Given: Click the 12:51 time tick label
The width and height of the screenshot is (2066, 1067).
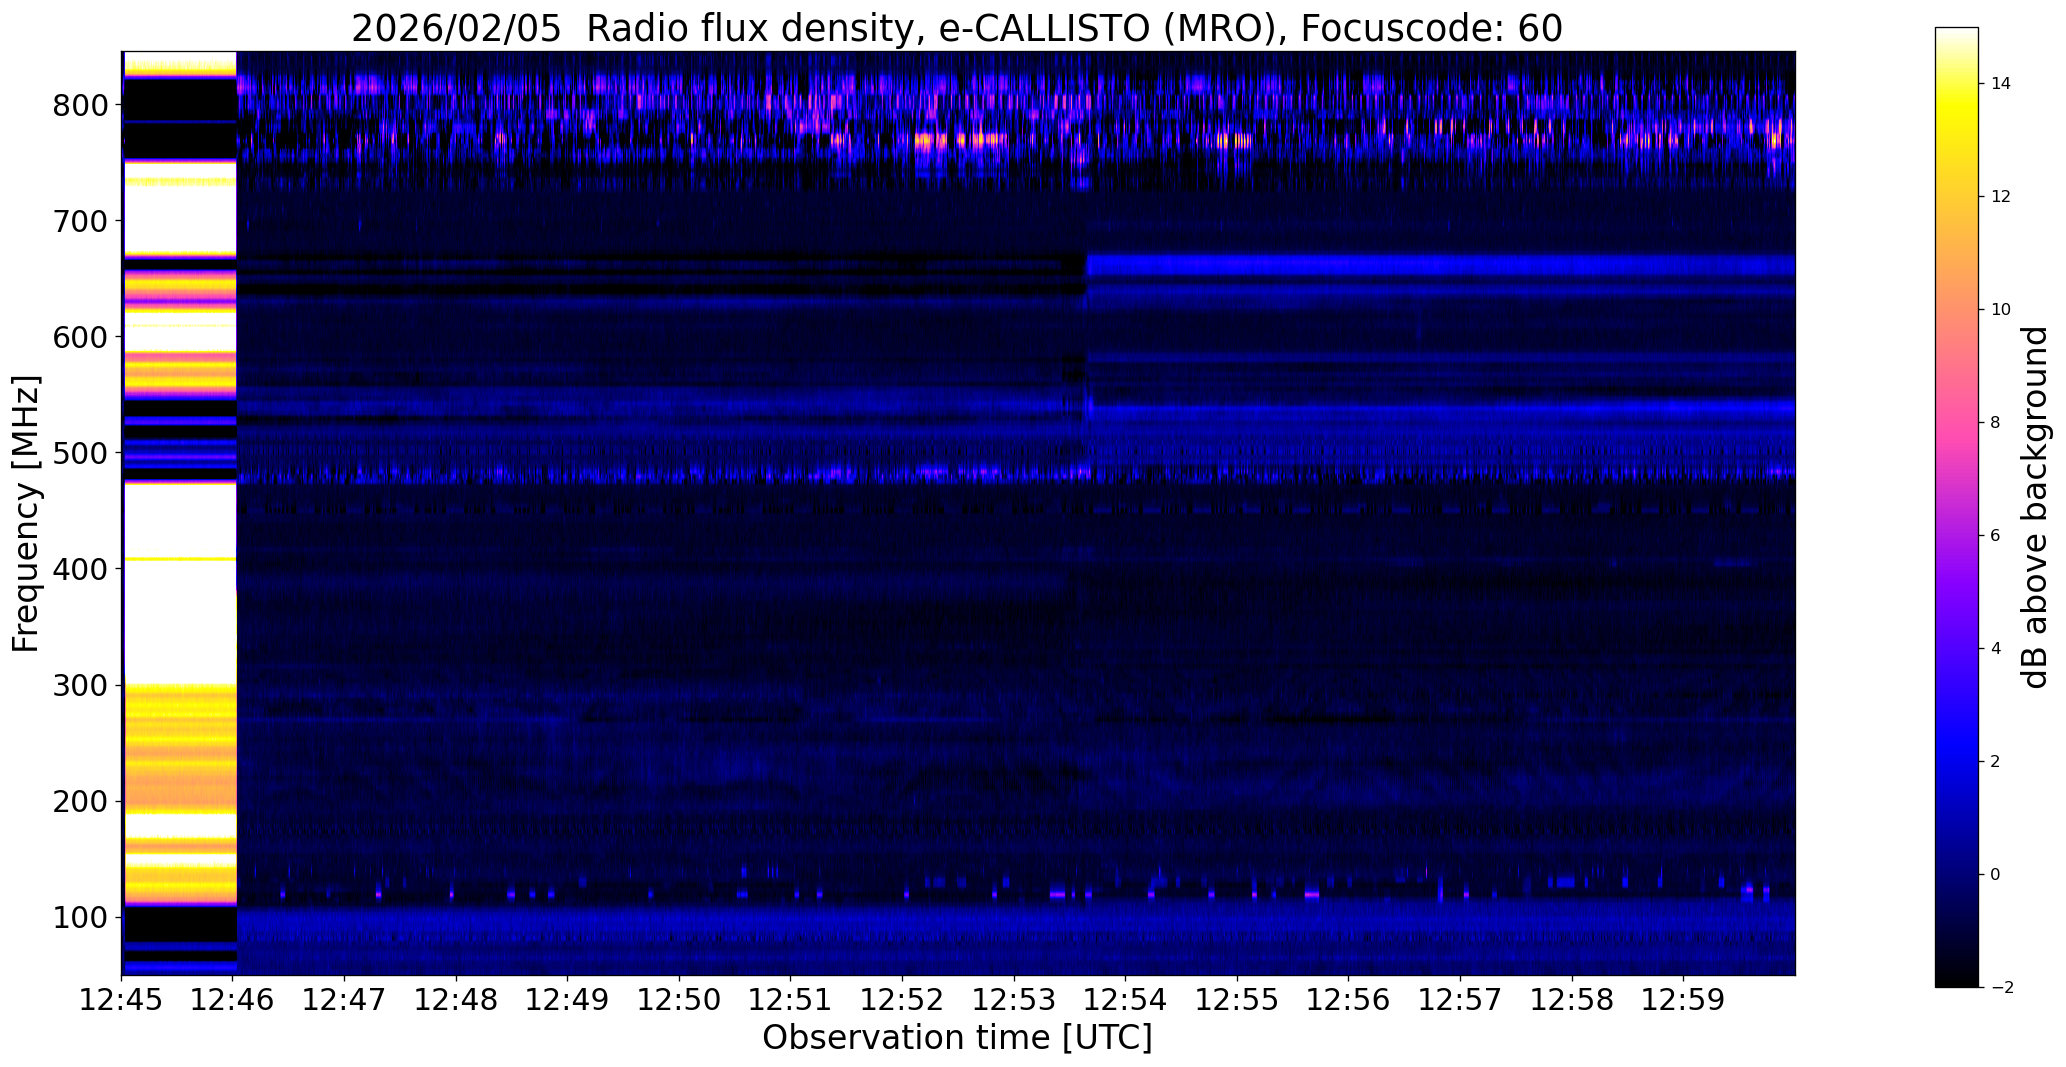Looking at the screenshot, I should [791, 1000].
